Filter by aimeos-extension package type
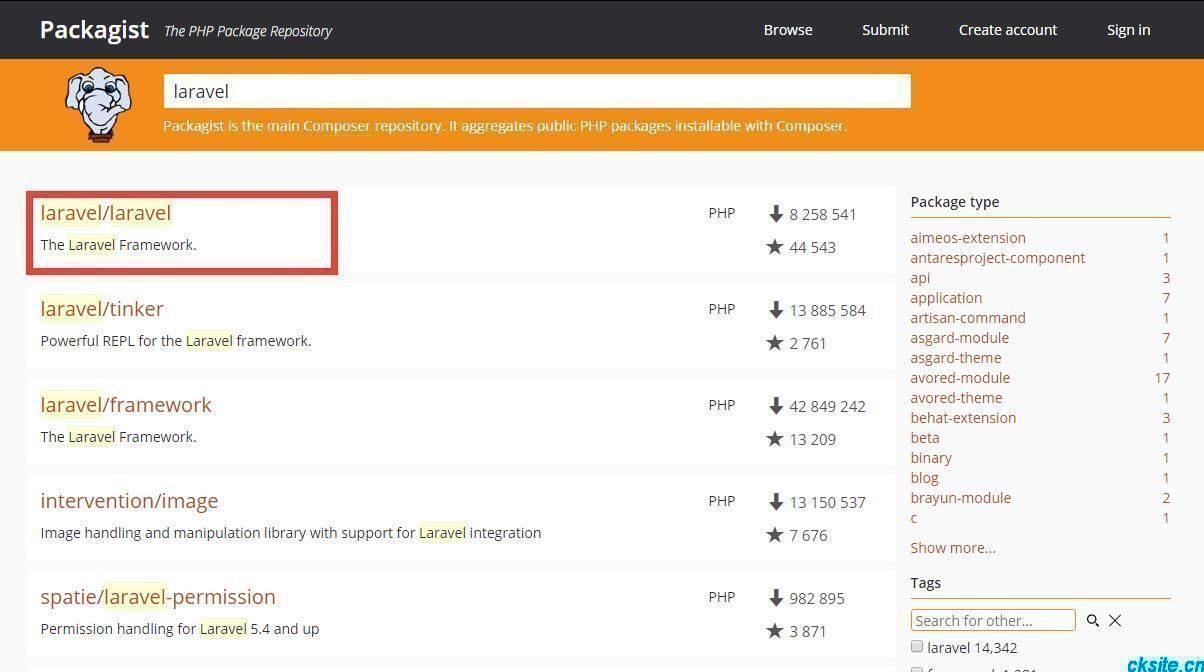Screen dimensions: 1204x672 pos(968,238)
